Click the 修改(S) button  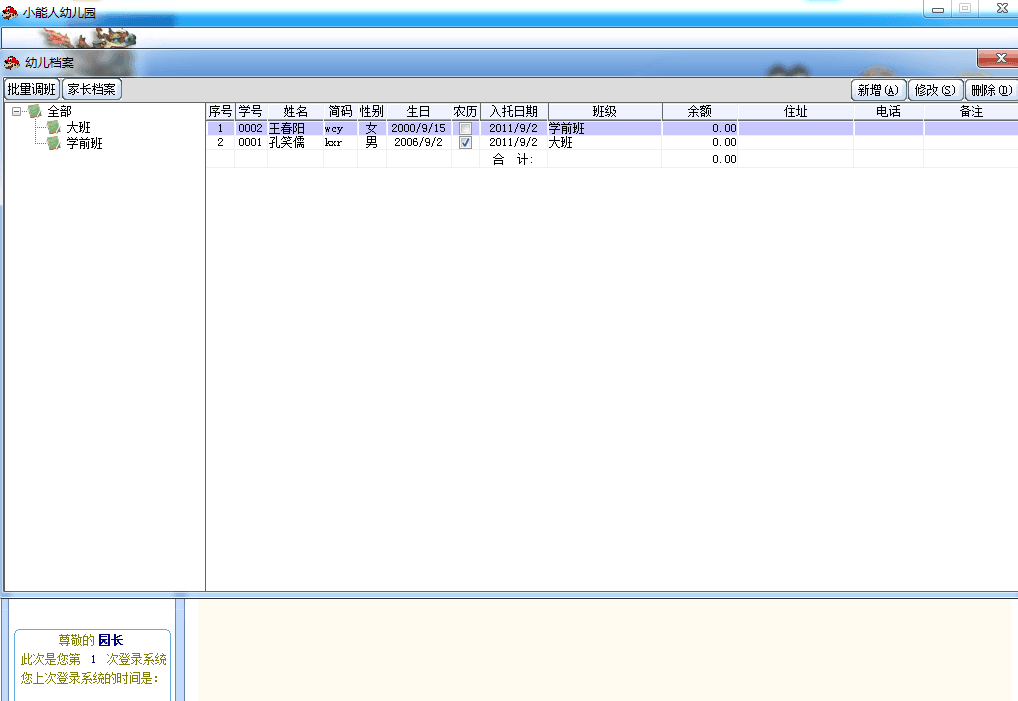(935, 90)
